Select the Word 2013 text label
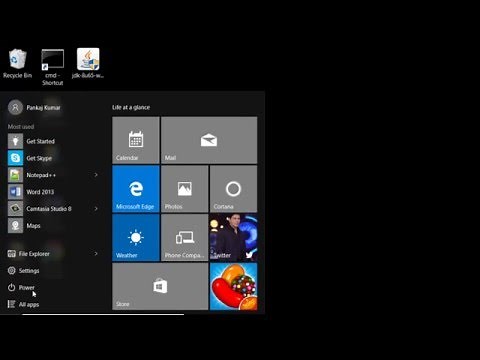 [40, 192]
